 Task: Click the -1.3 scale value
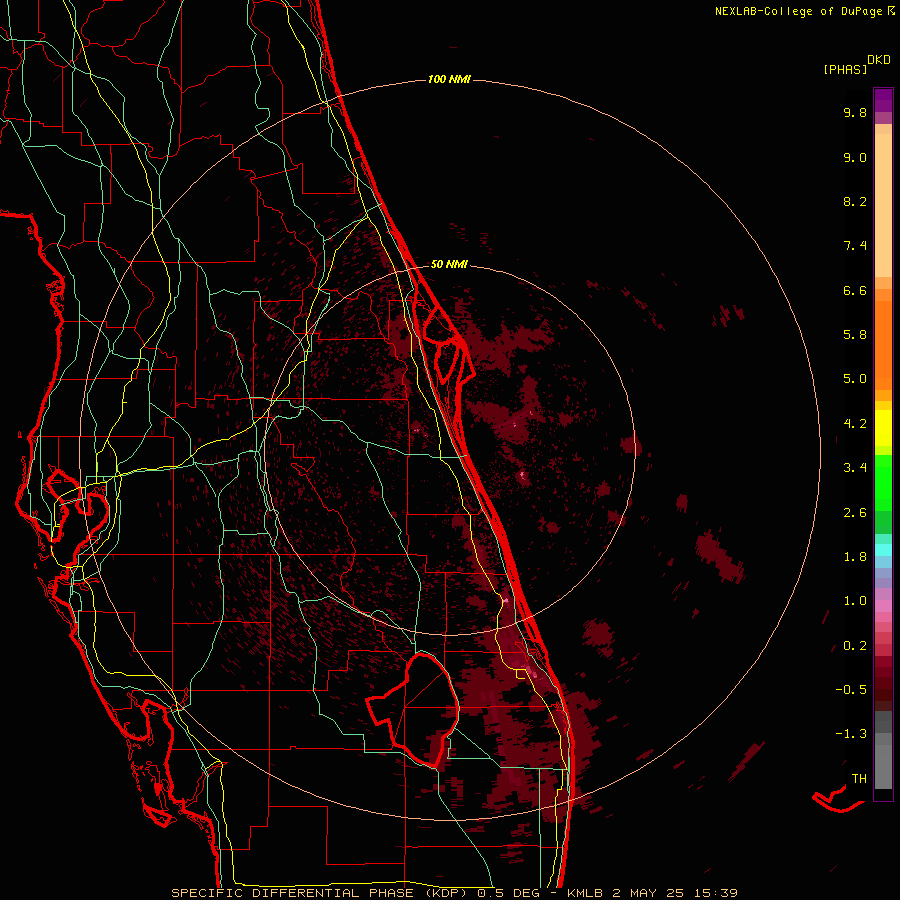click(x=851, y=734)
